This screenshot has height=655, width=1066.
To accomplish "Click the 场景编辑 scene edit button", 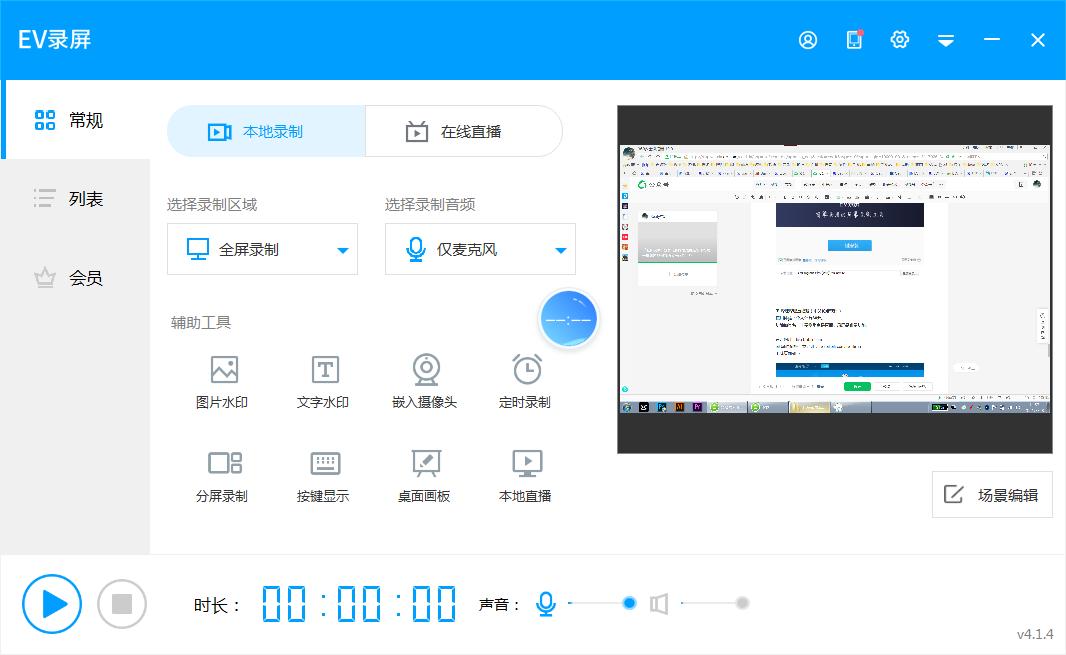I will click(x=991, y=494).
